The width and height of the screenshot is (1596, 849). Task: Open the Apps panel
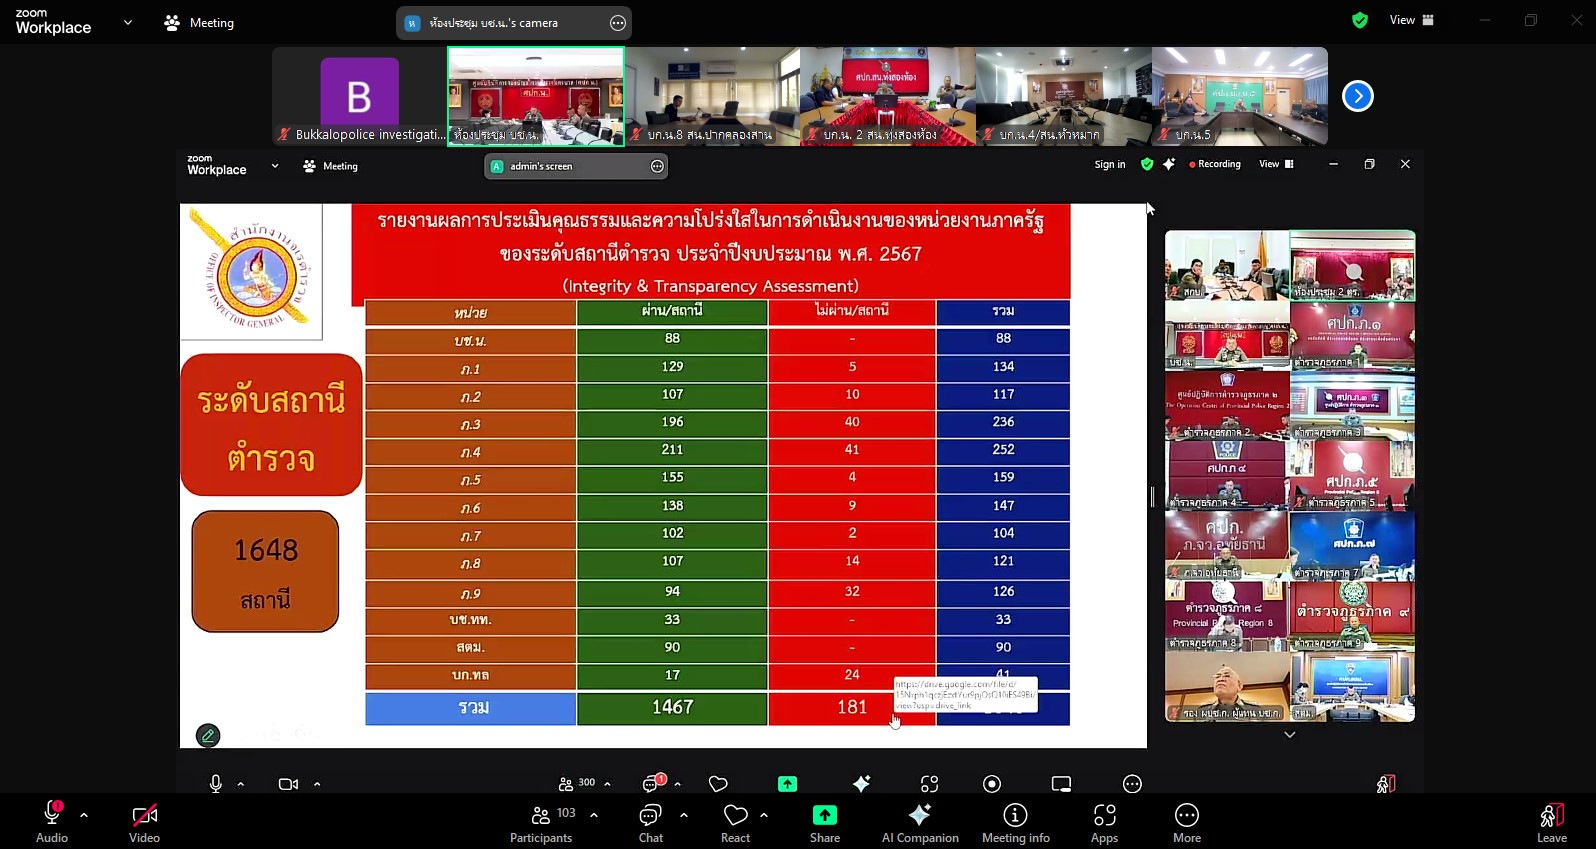(1104, 823)
